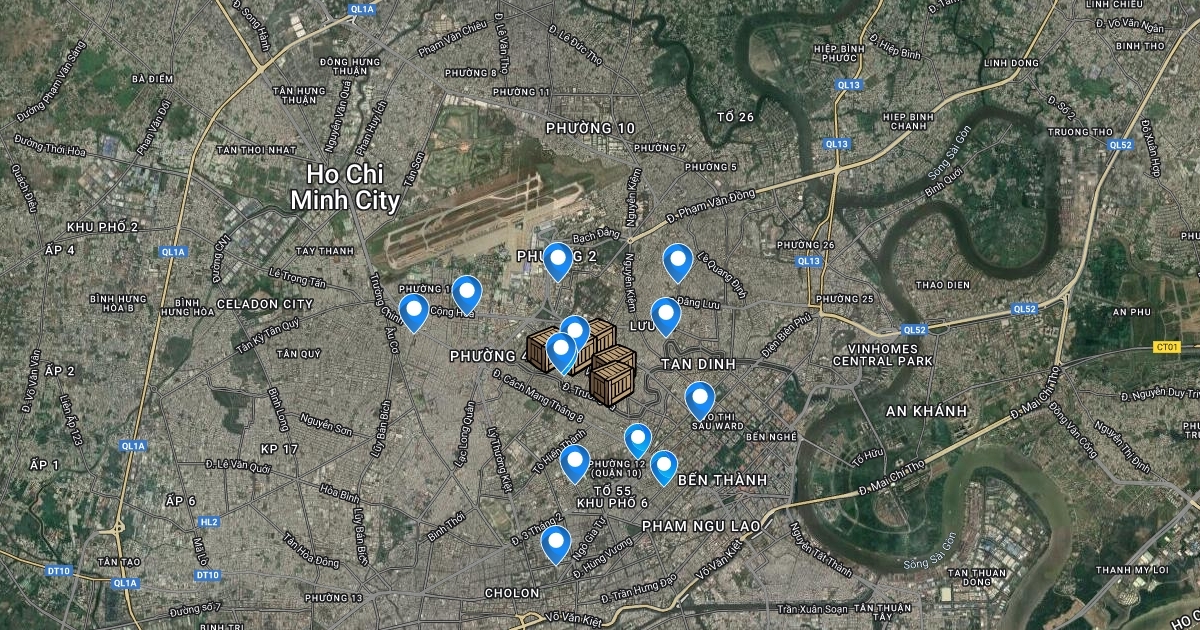Select the Cholon area label
This screenshot has width=1200, height=630.
512,593
